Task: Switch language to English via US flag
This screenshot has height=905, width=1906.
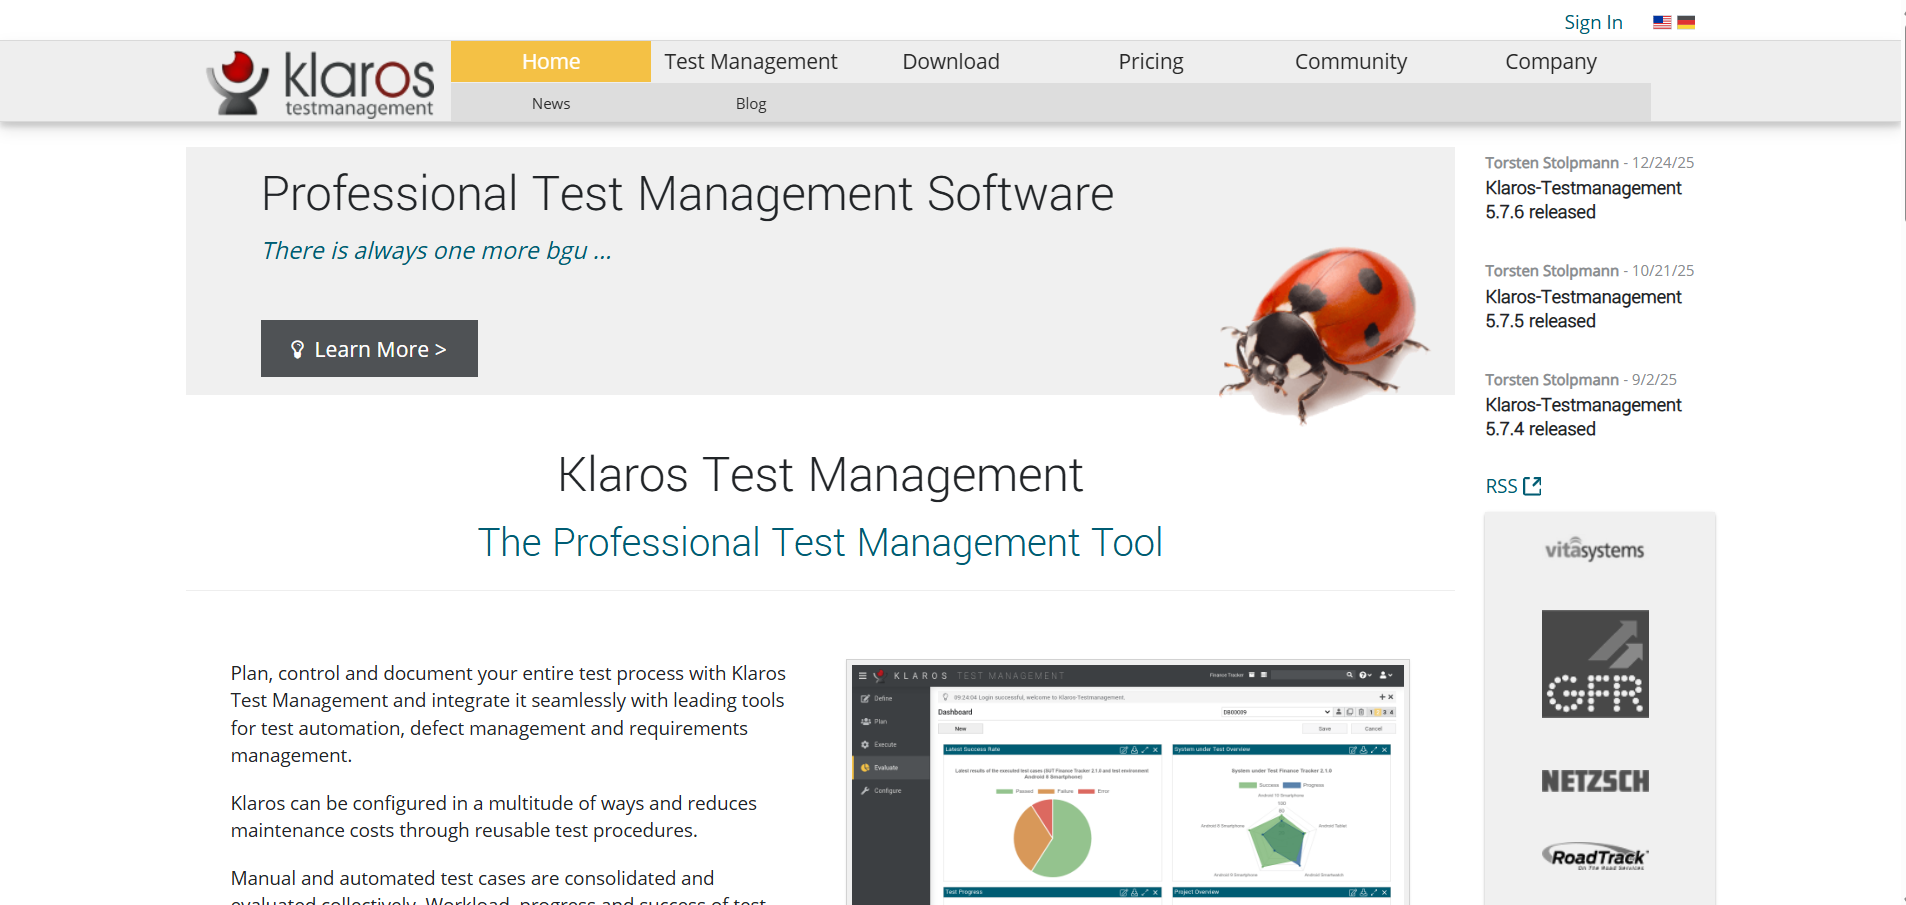Action: point(1662,22)
